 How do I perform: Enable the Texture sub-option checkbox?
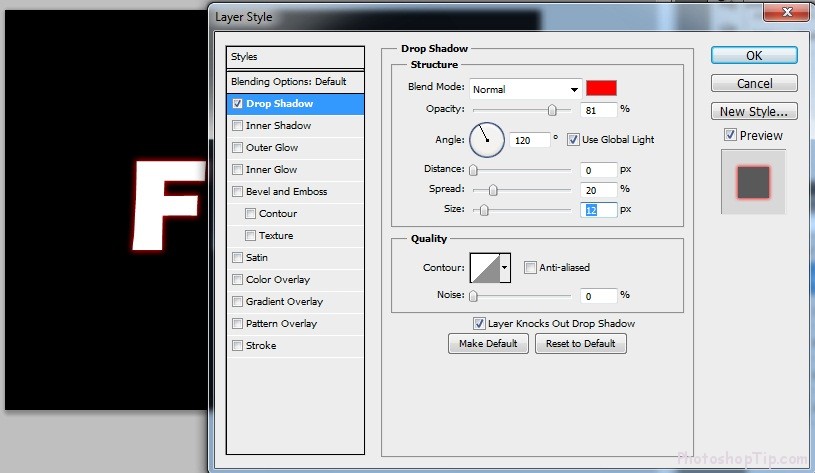click(x=251, y=235)
